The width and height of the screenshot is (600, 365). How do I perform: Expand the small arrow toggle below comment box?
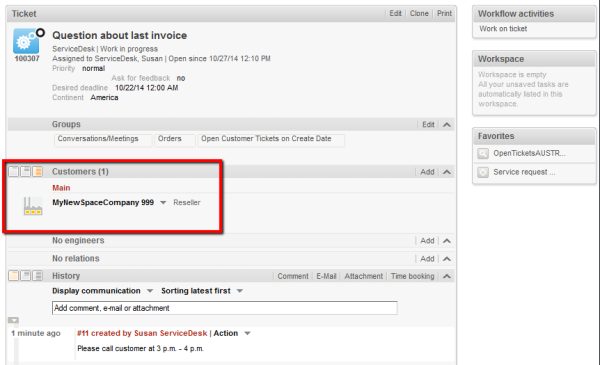(13, 320)
